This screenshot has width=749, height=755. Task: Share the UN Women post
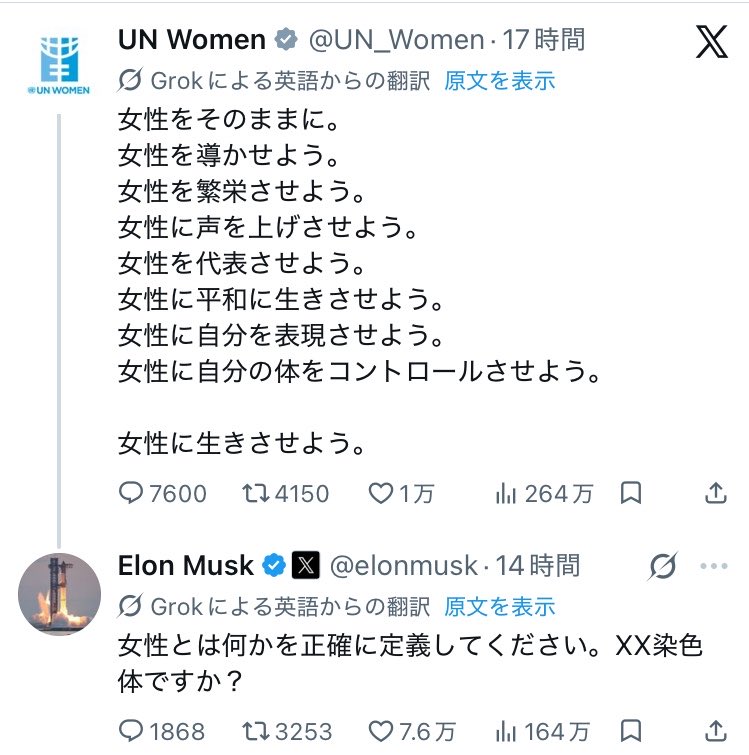click(716, 493)
